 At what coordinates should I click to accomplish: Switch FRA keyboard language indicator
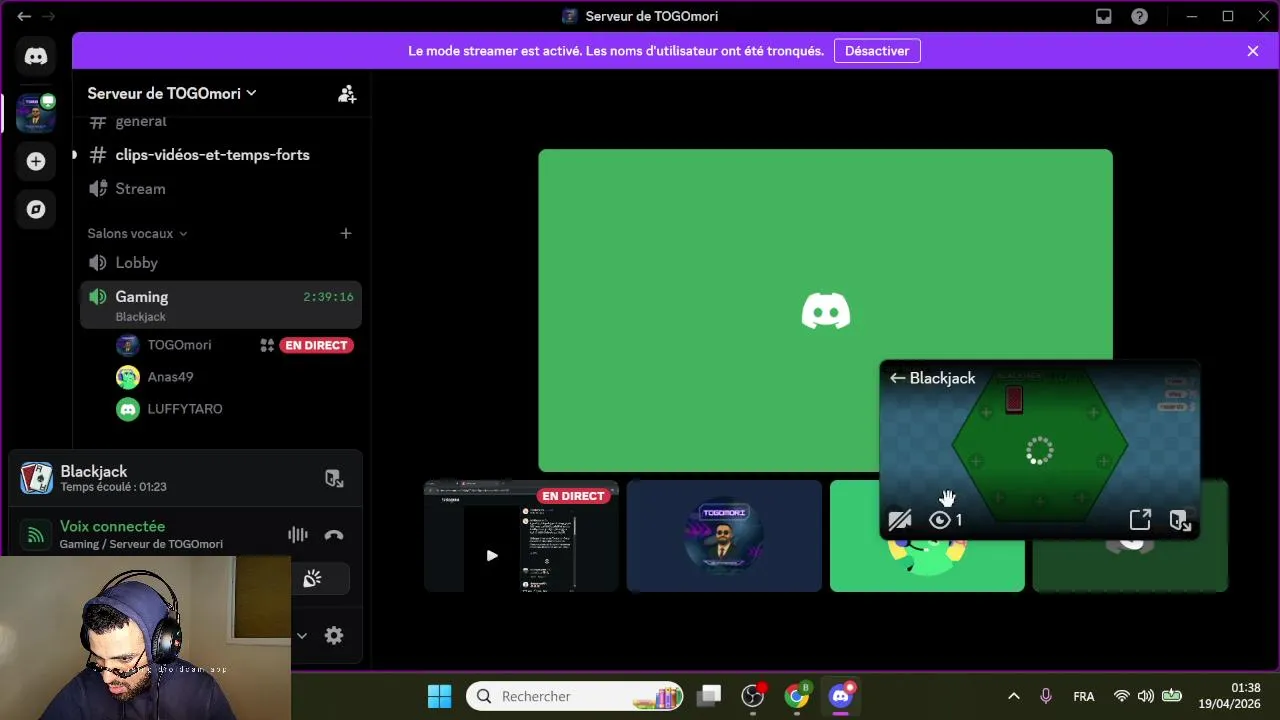pyautogui.click(x=1084, y=696)
